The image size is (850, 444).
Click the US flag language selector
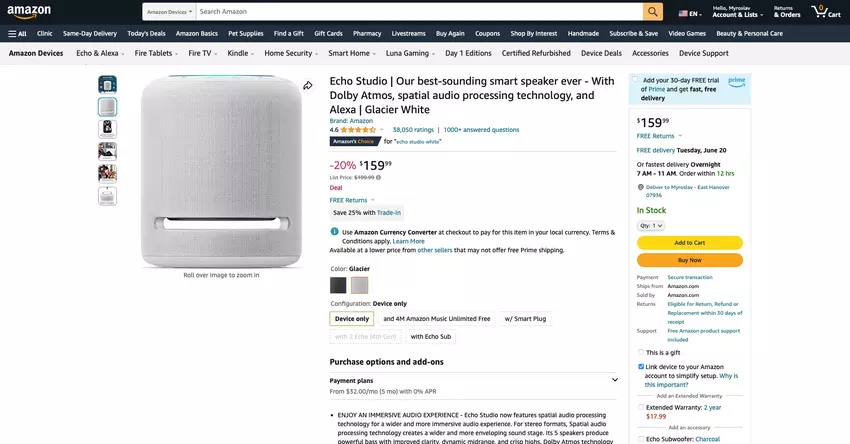click(690, 13)
